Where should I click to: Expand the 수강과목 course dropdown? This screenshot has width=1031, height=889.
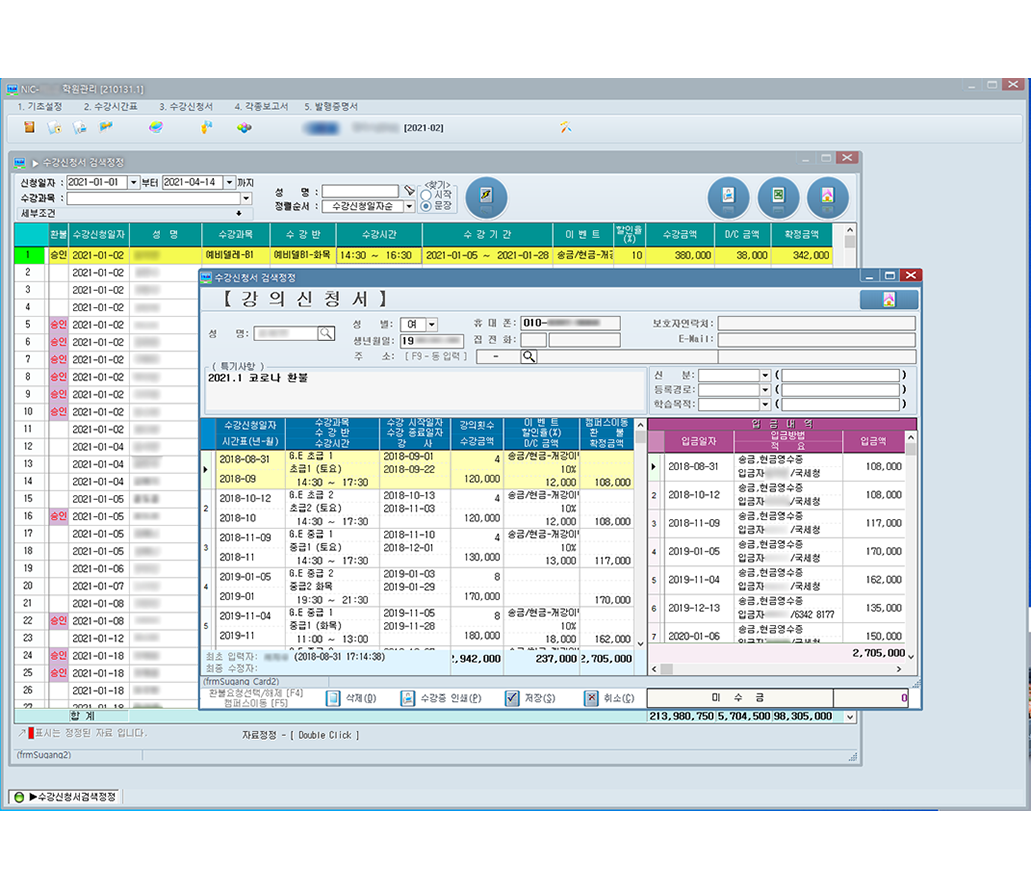click(x=245, y=198)
